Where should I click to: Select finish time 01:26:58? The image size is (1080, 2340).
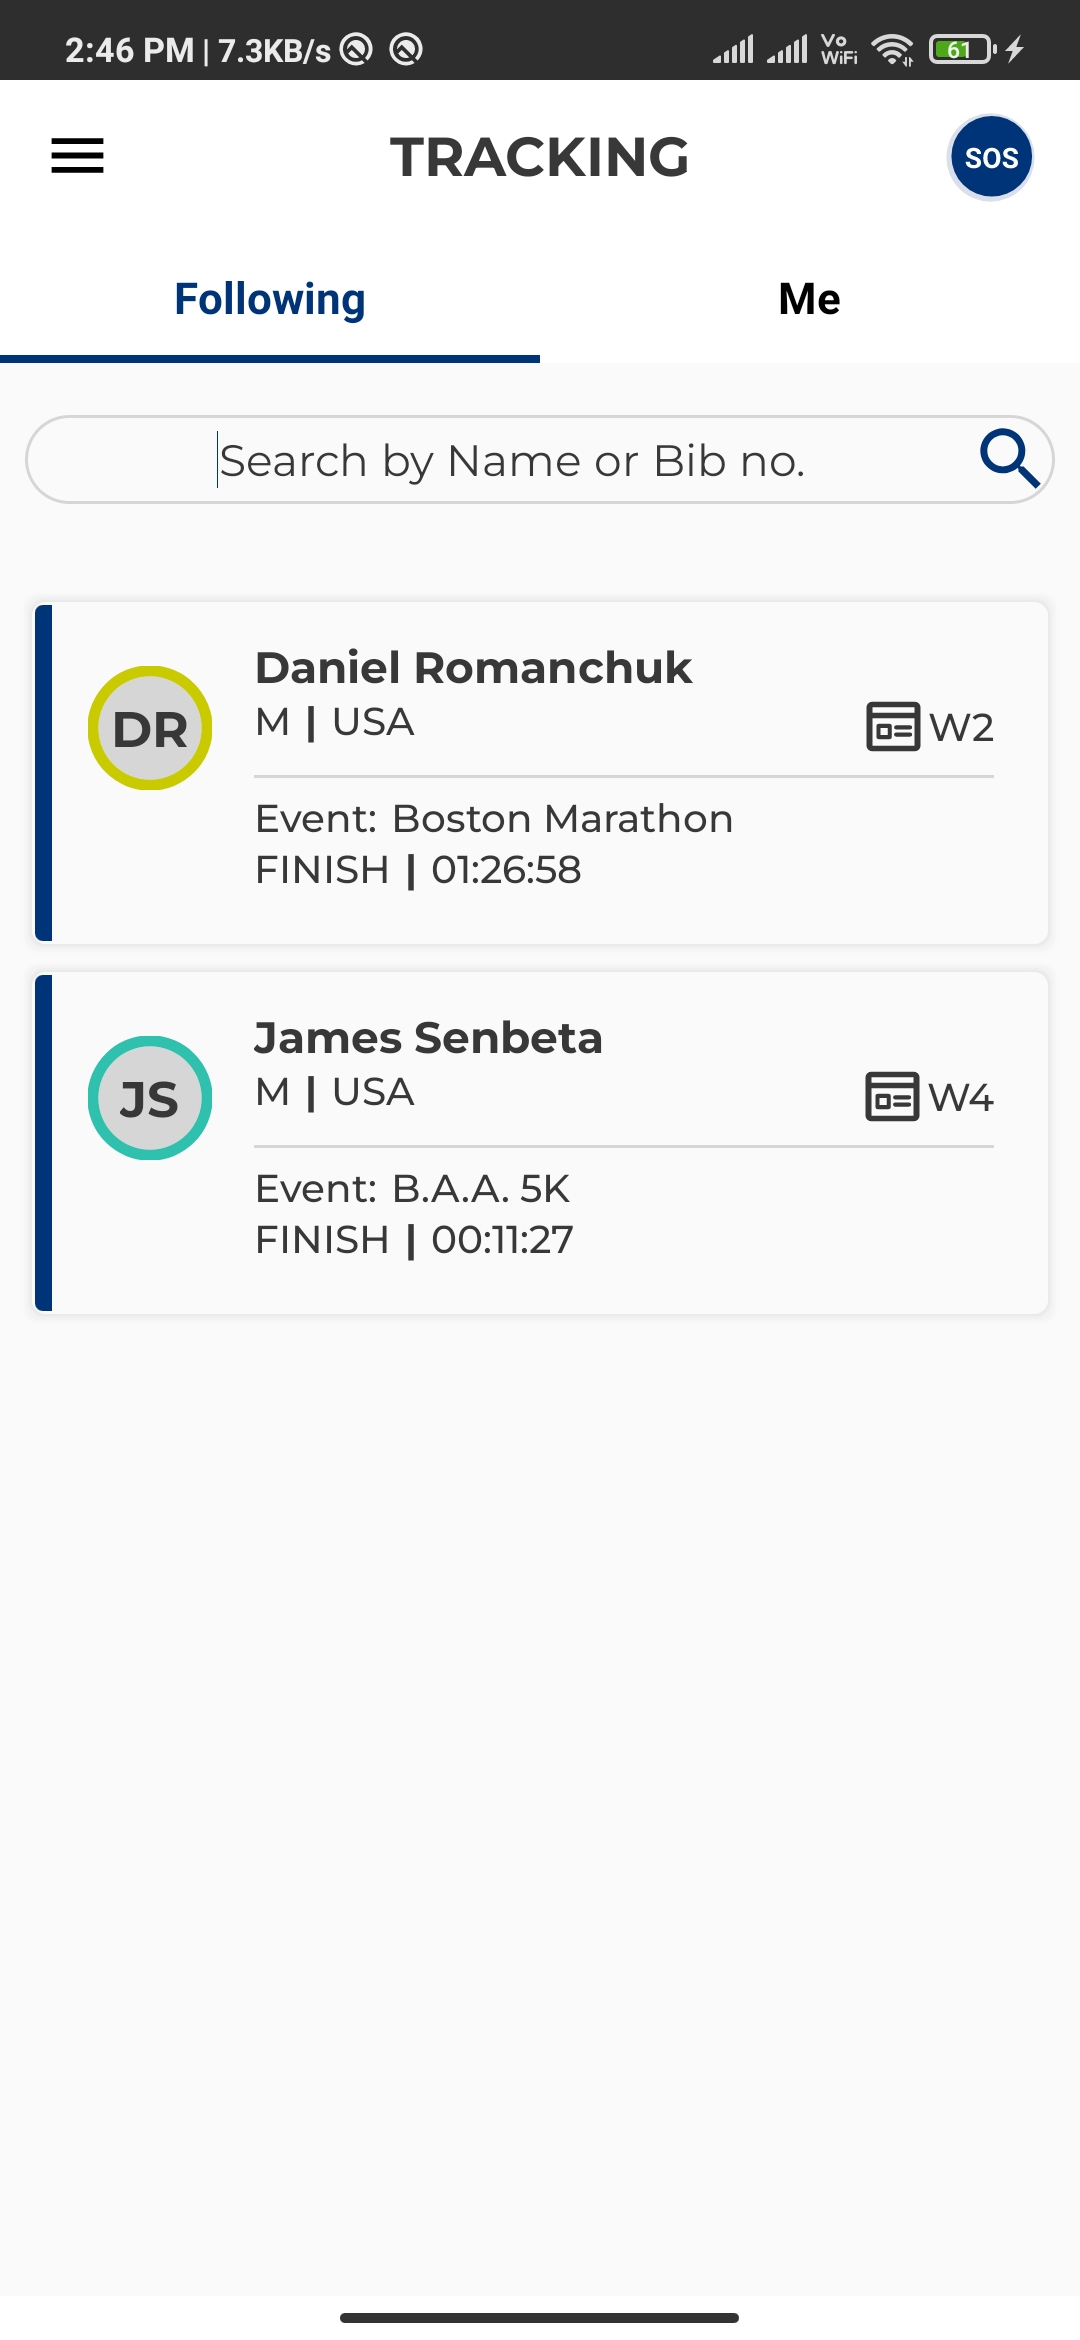click(506, 870)
